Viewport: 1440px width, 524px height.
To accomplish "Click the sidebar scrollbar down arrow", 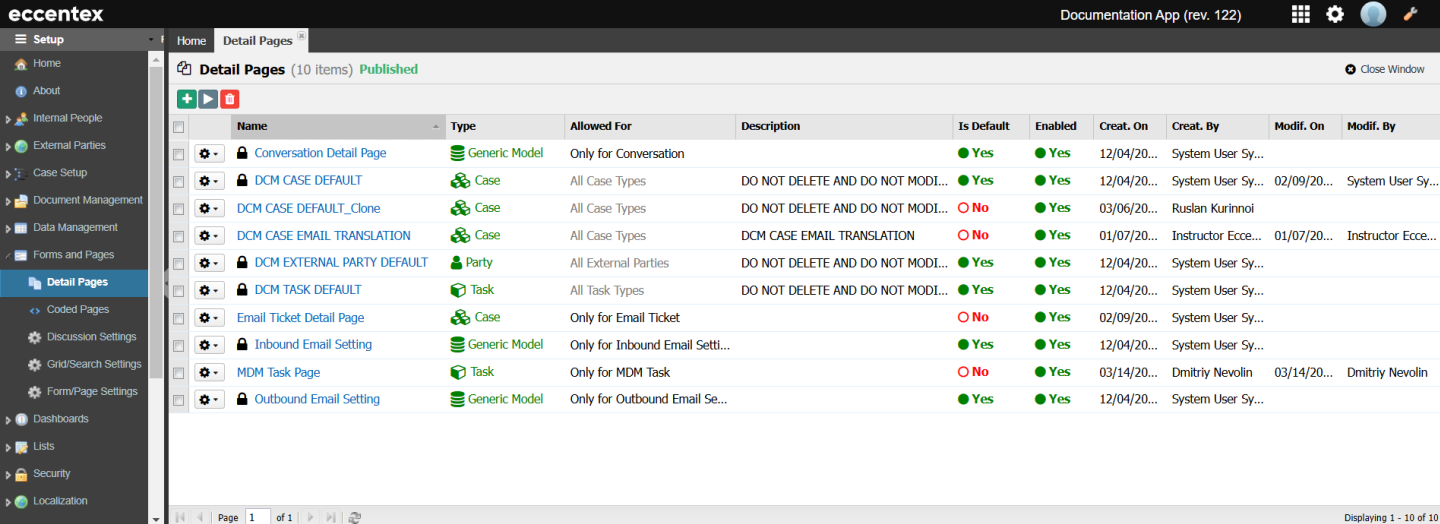I will (x=155, y=519).
